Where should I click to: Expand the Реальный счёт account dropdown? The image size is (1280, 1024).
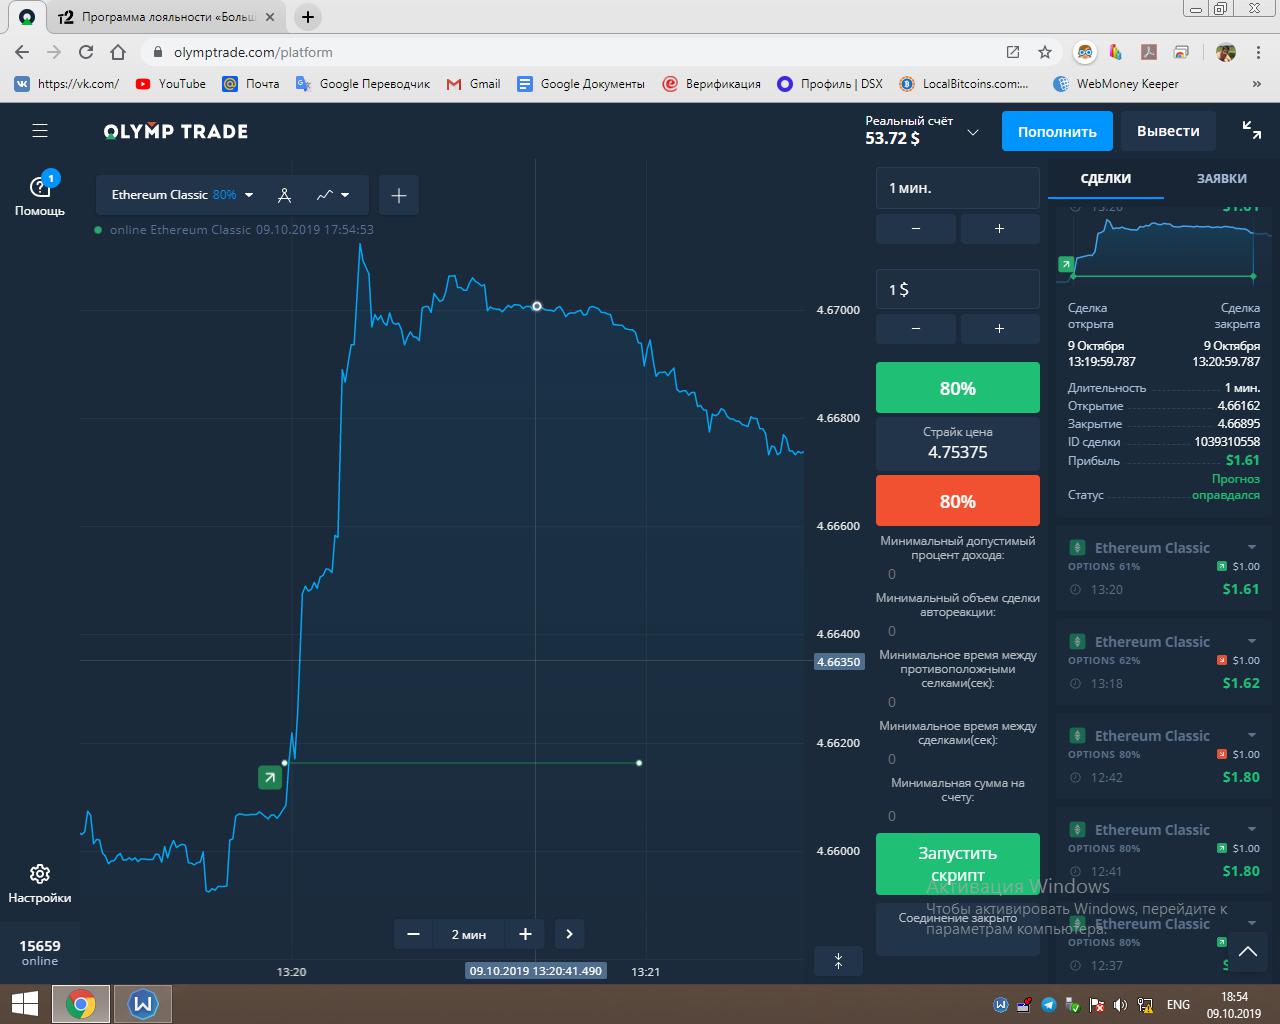972,132
